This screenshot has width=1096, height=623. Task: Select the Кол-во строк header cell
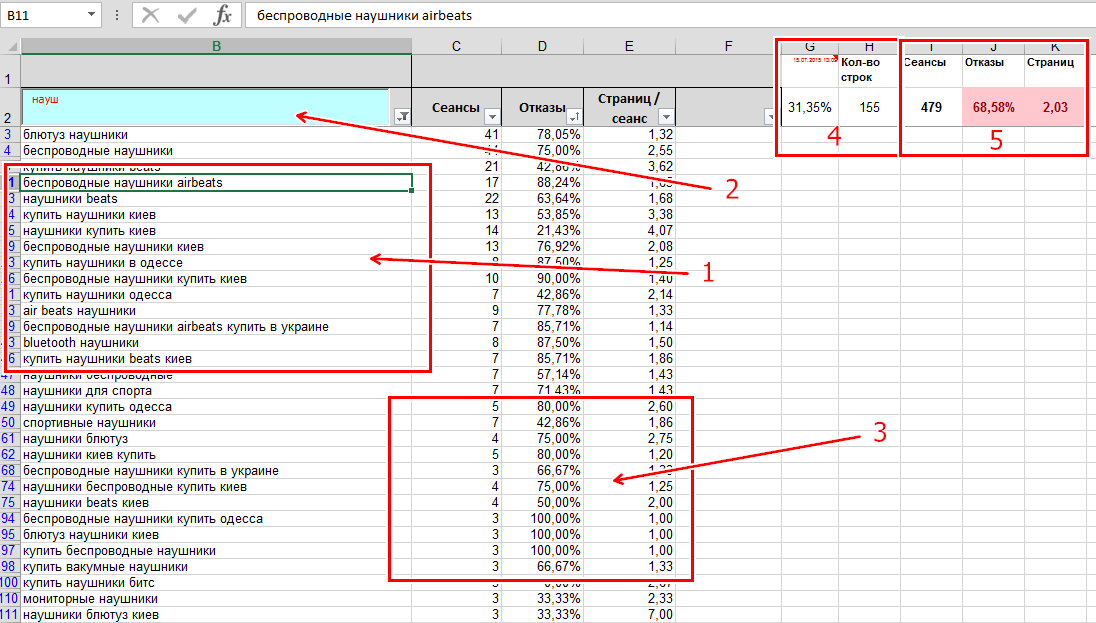pos(868,68)
